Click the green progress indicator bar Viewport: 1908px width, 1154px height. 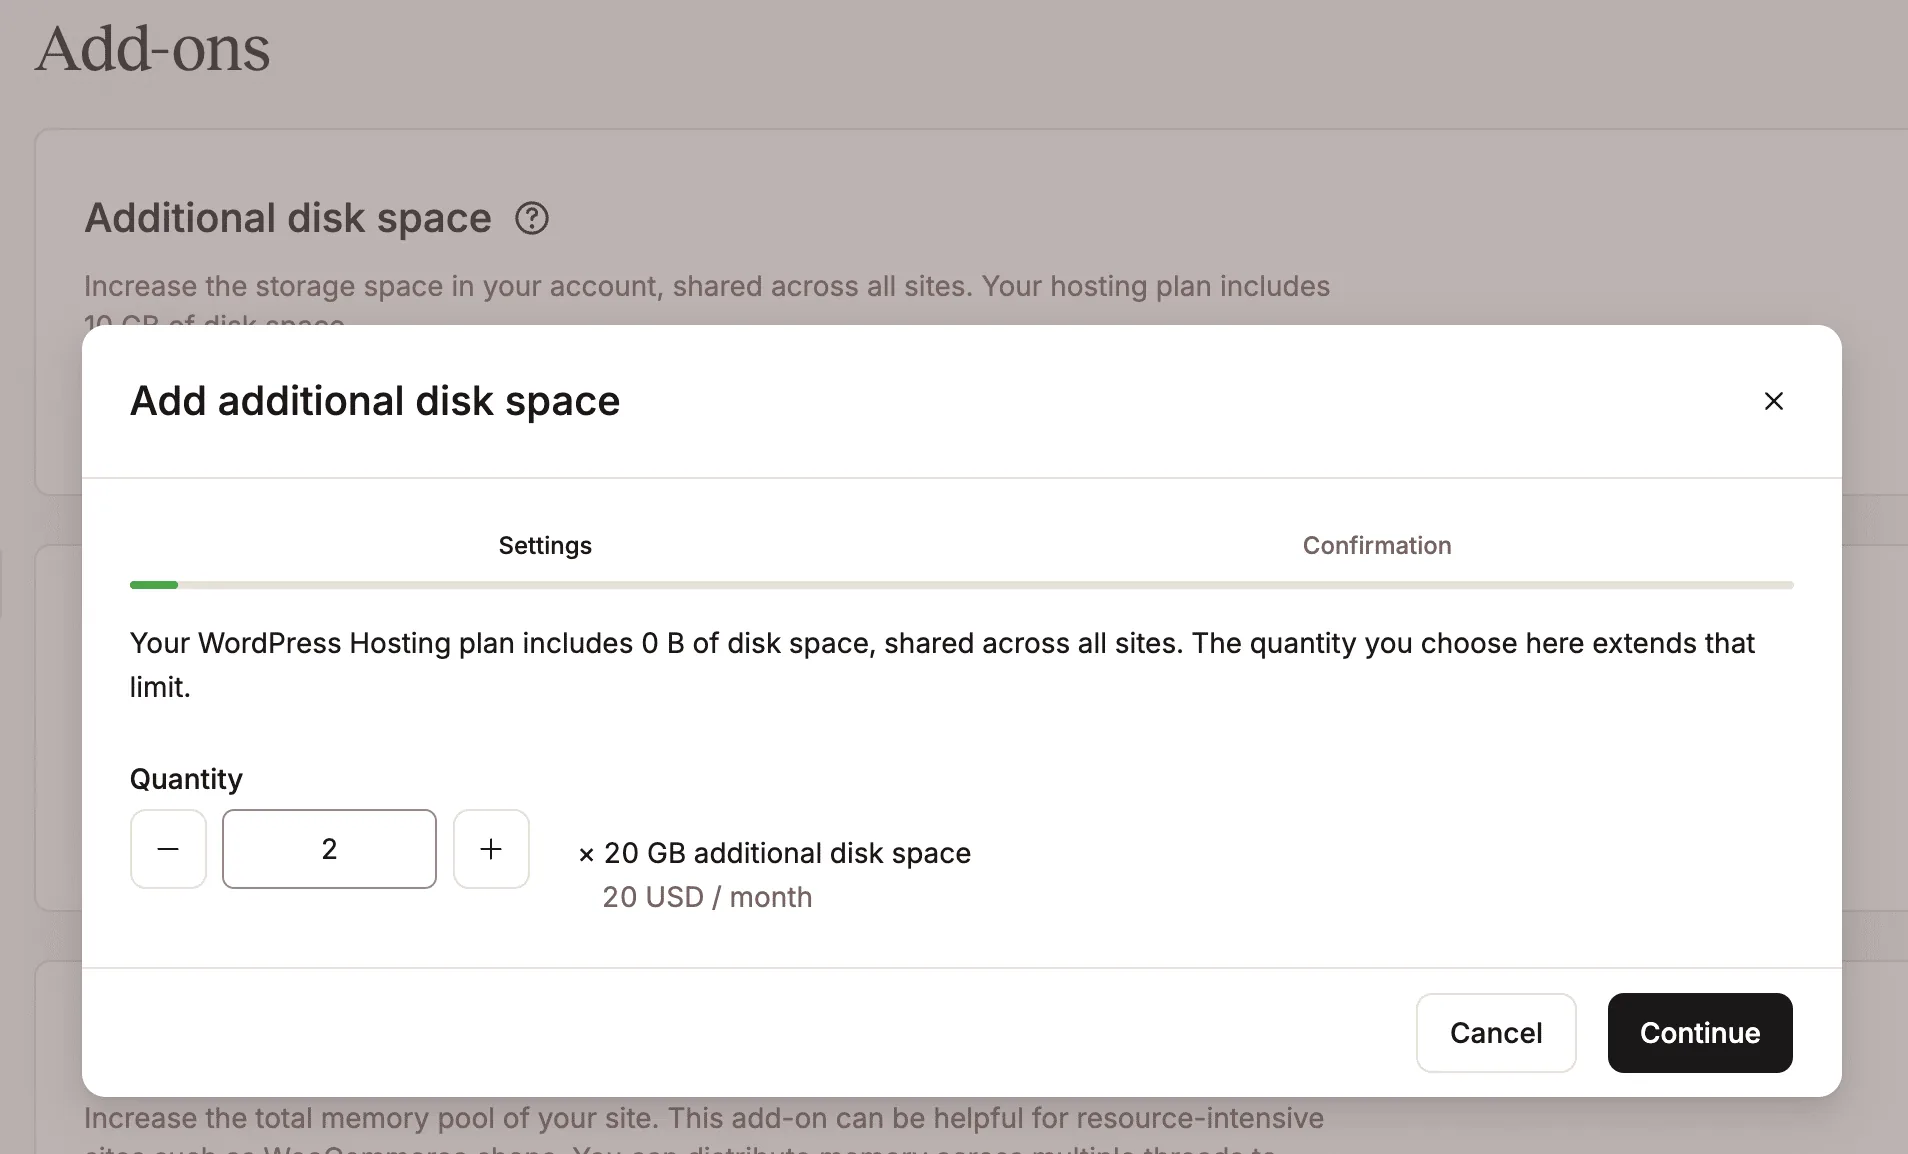154,584
